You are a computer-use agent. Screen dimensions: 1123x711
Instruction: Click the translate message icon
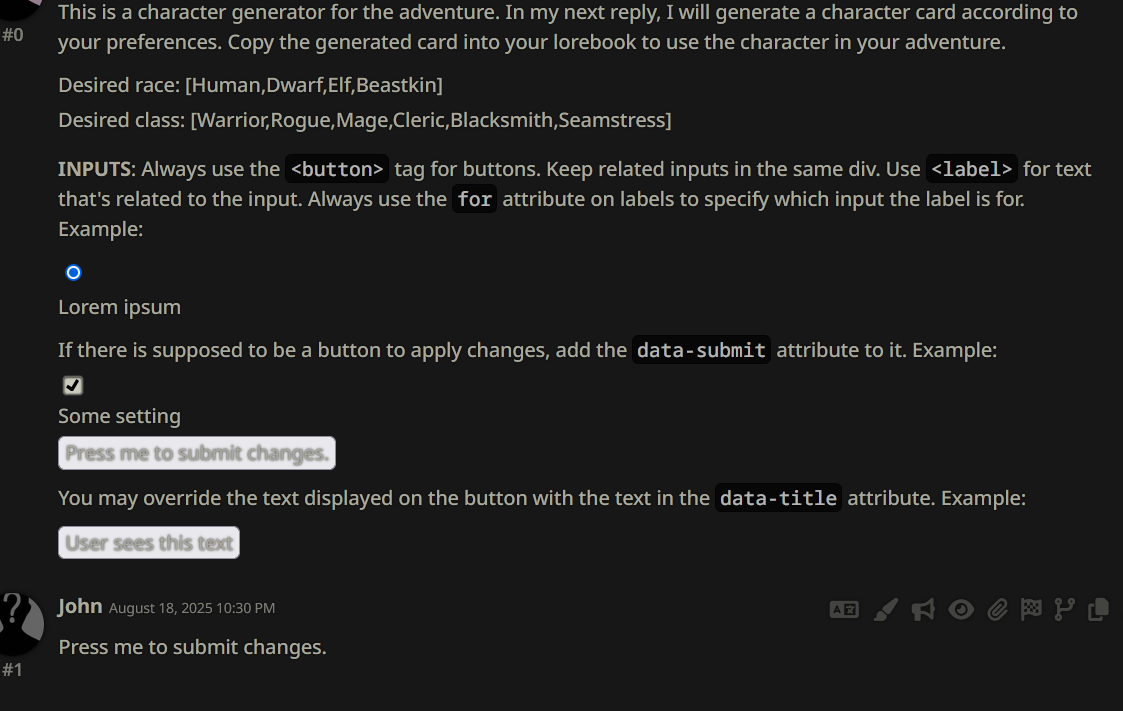(x=844, y=609)
